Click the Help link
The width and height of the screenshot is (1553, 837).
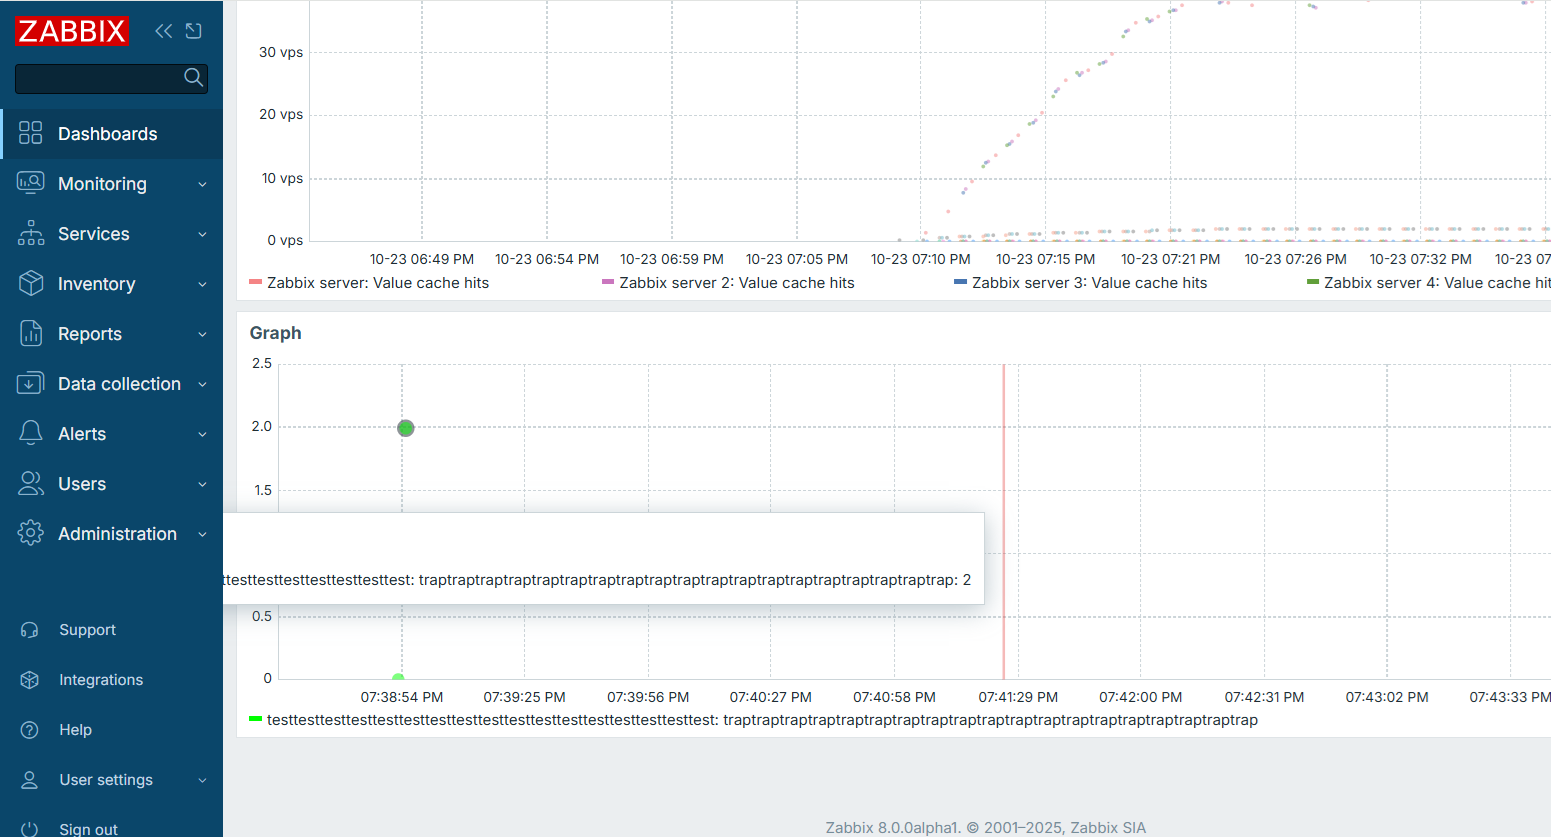coord(75,730)
